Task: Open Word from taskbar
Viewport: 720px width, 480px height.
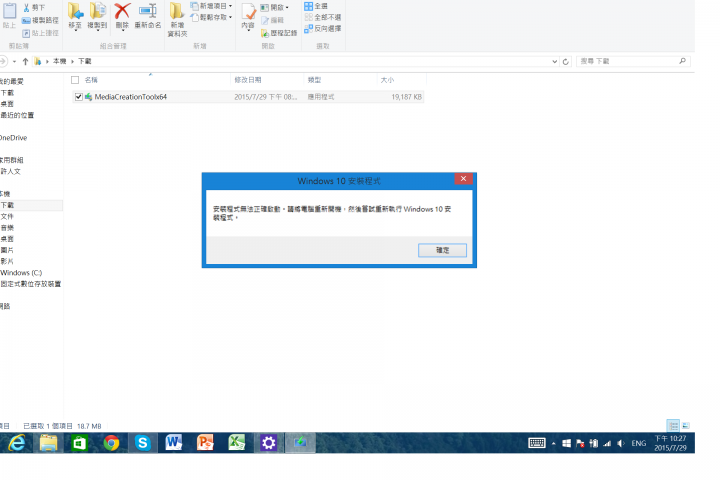Action: click(x=174, y=443)
